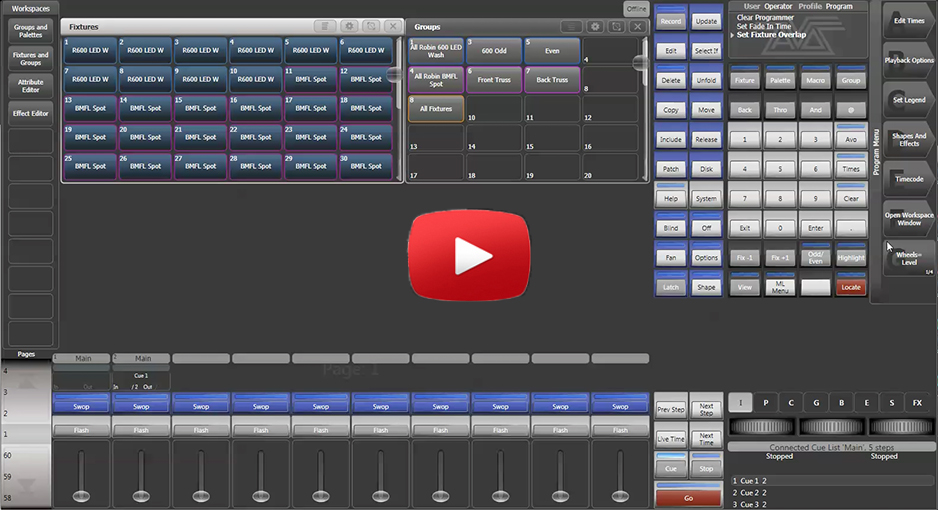Toggle the Blind mode button
Screen dimensions: 938x510
(x=671, y=226)
